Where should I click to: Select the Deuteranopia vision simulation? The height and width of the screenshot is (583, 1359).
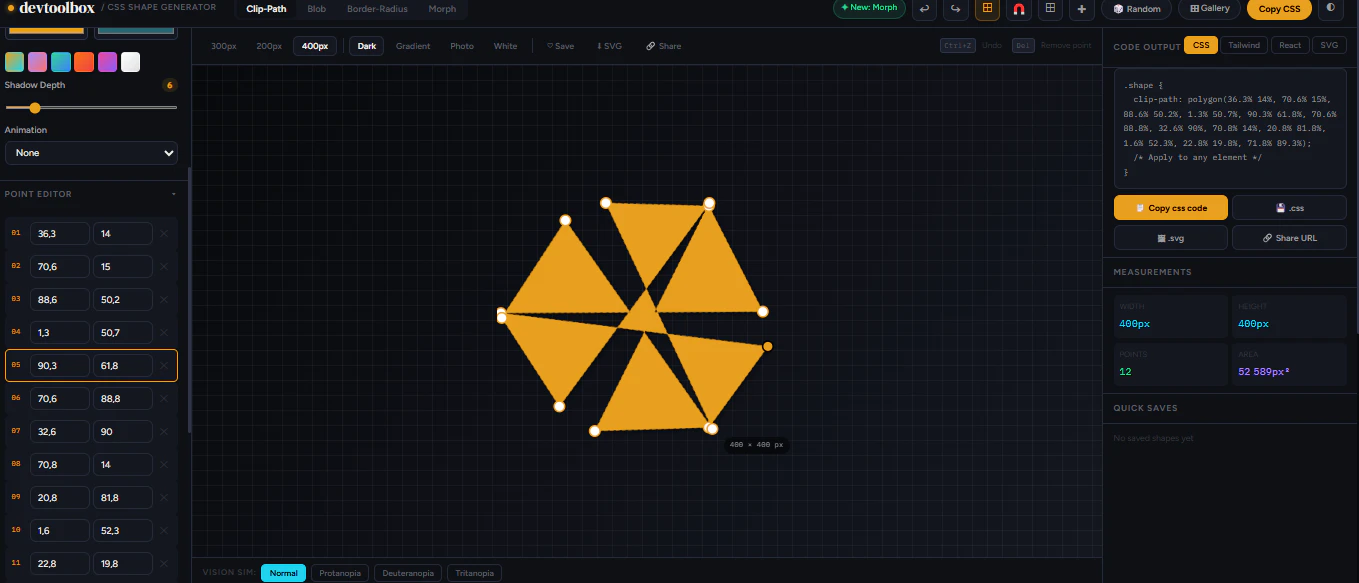coord(408,573)
